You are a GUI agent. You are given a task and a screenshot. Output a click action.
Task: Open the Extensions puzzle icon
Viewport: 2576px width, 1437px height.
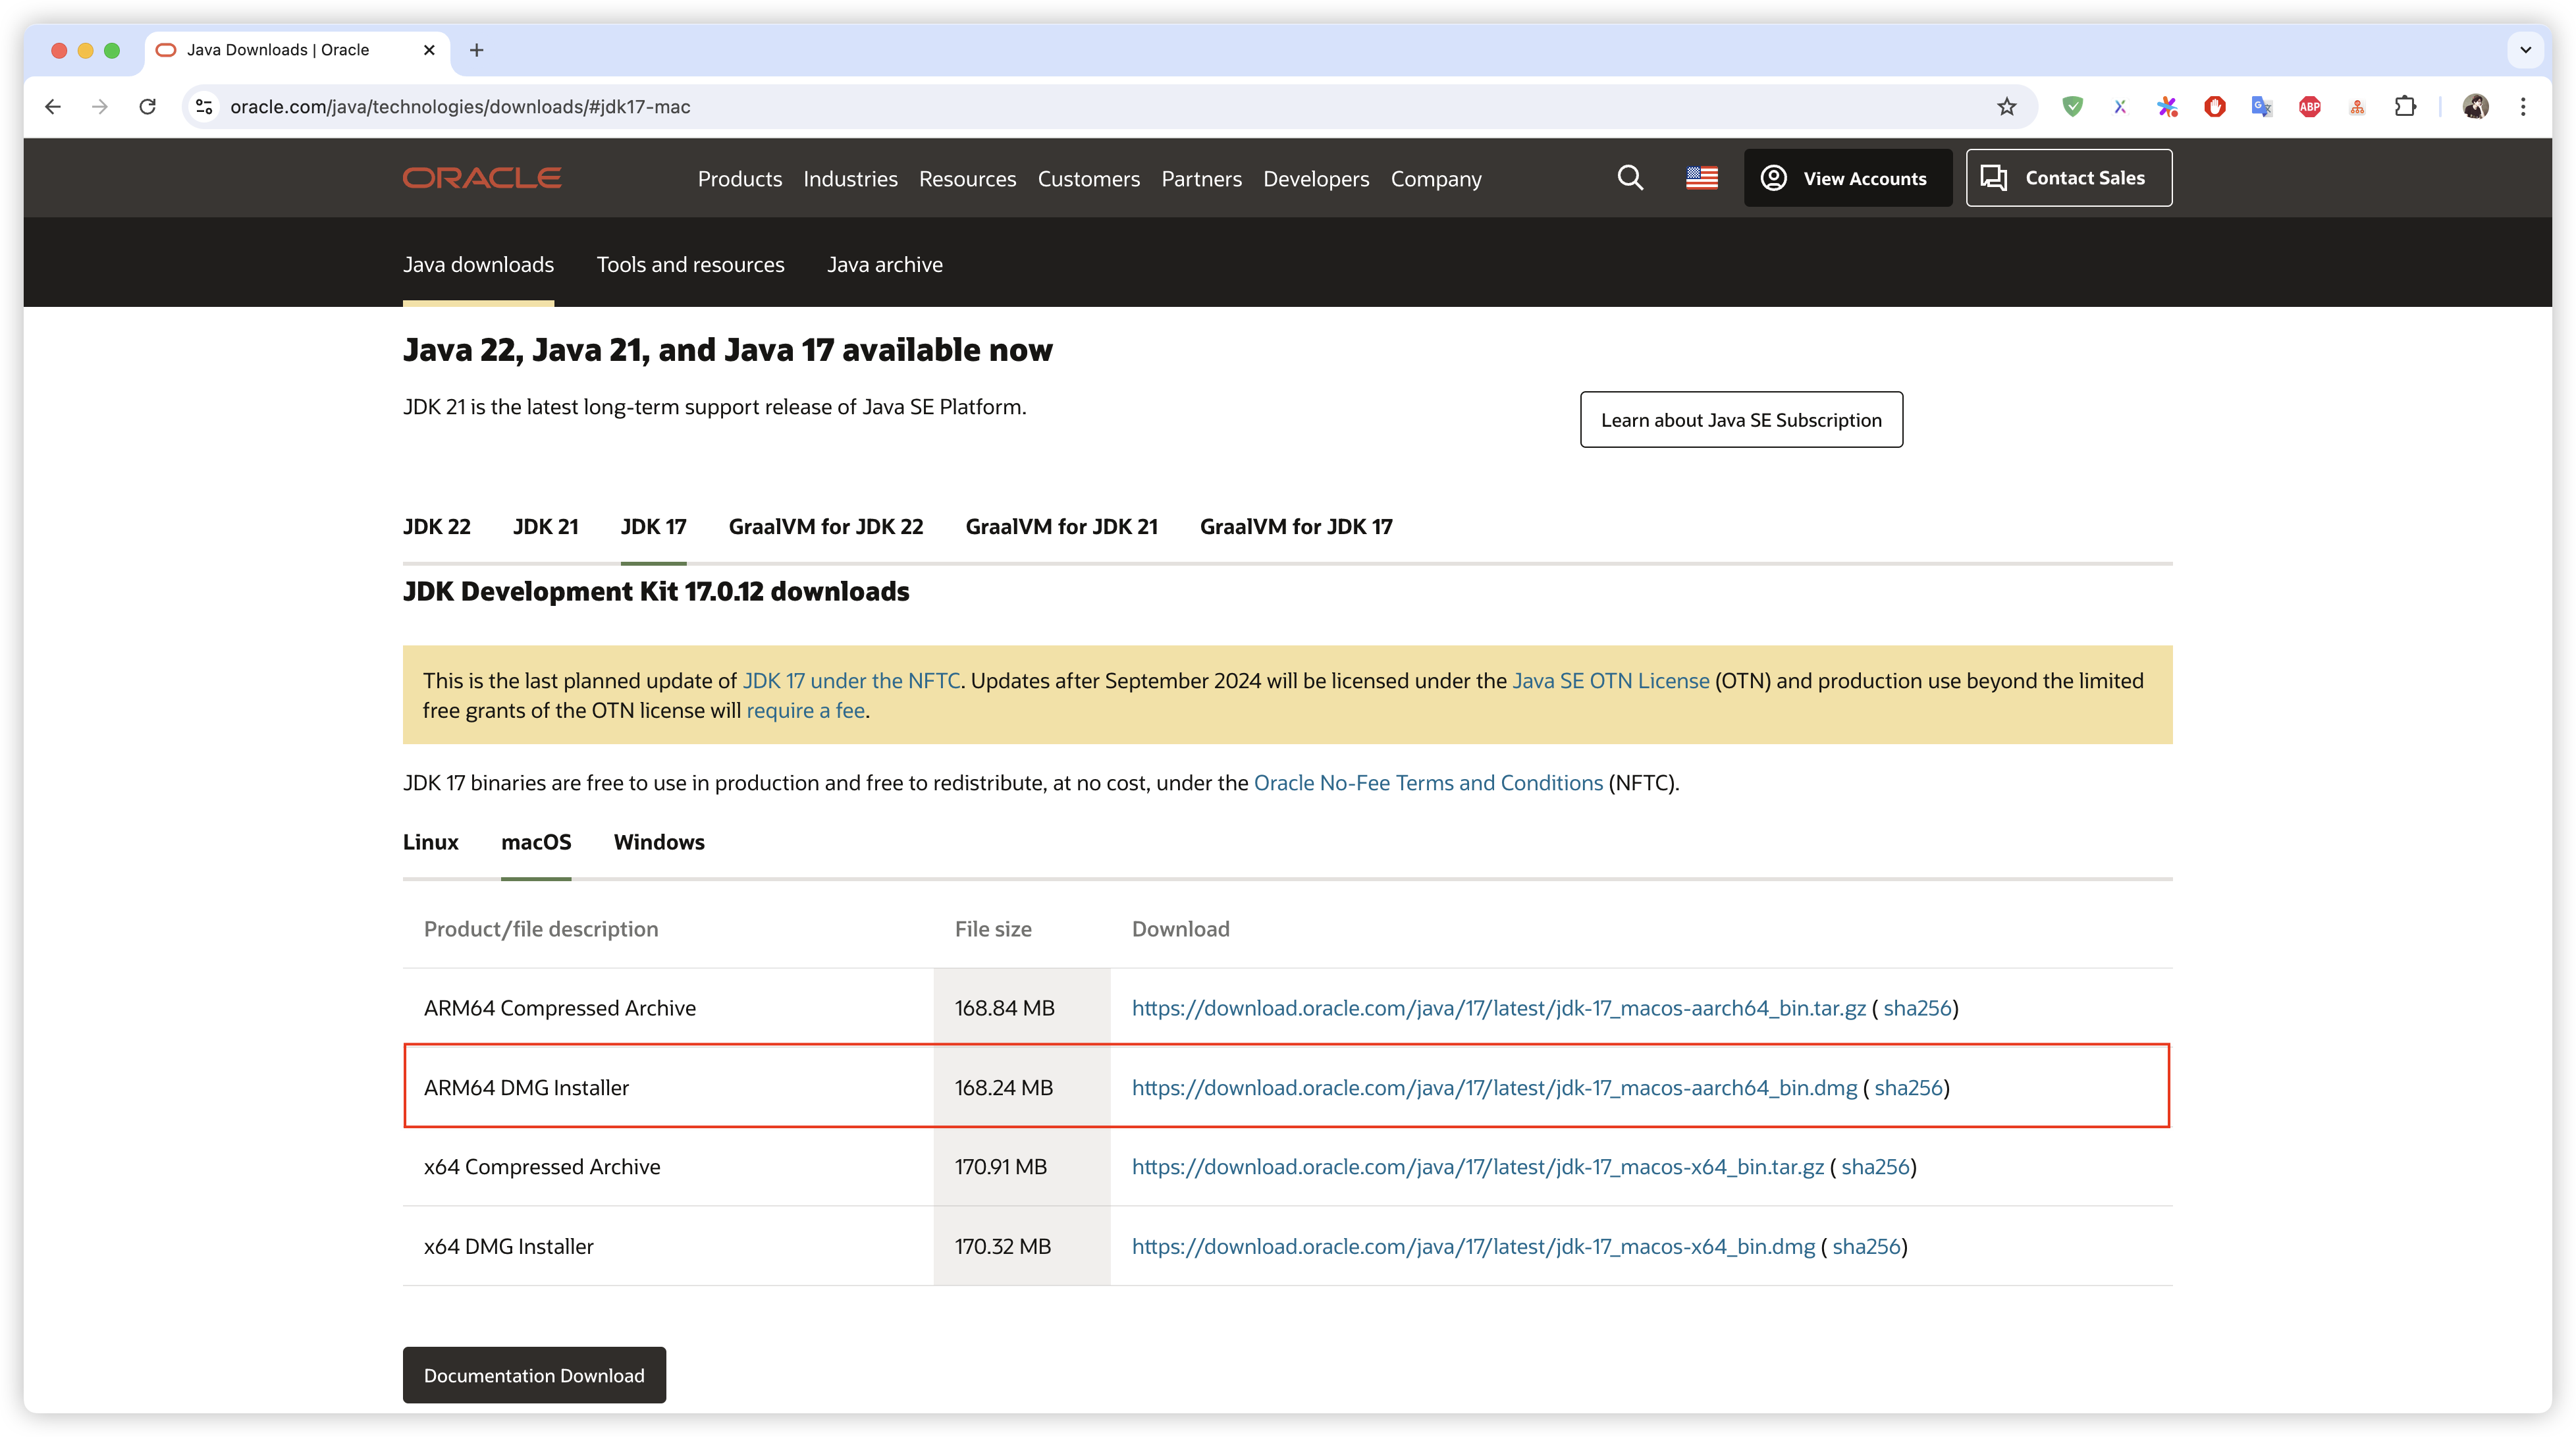click(2405, 107)
